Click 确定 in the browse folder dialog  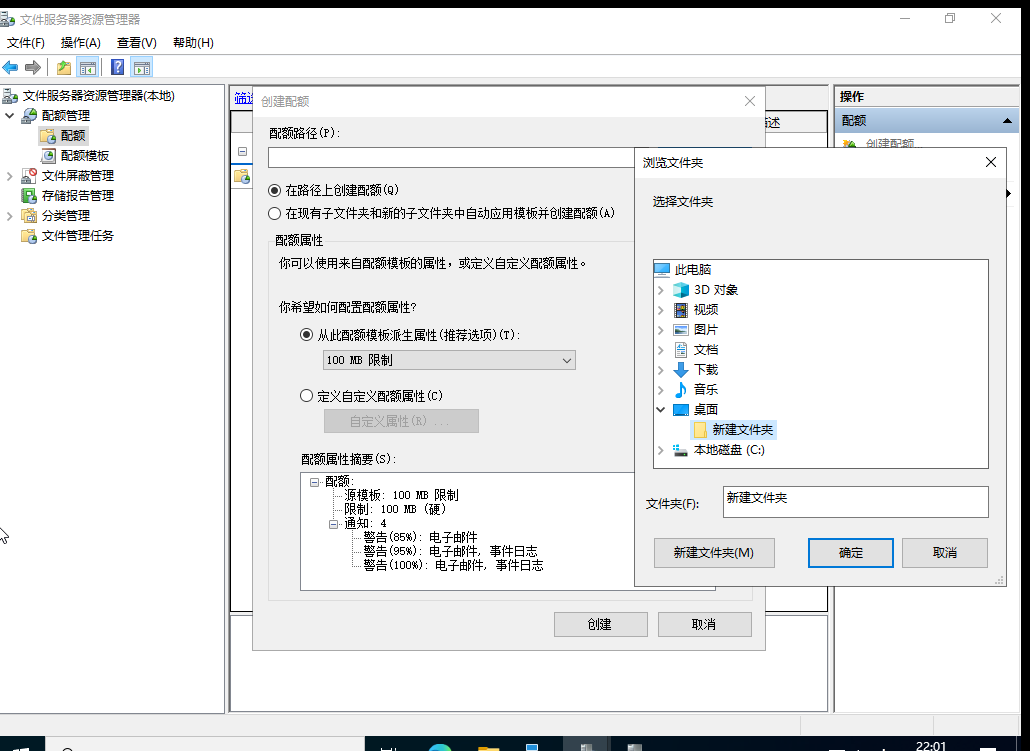pos(851,553)
